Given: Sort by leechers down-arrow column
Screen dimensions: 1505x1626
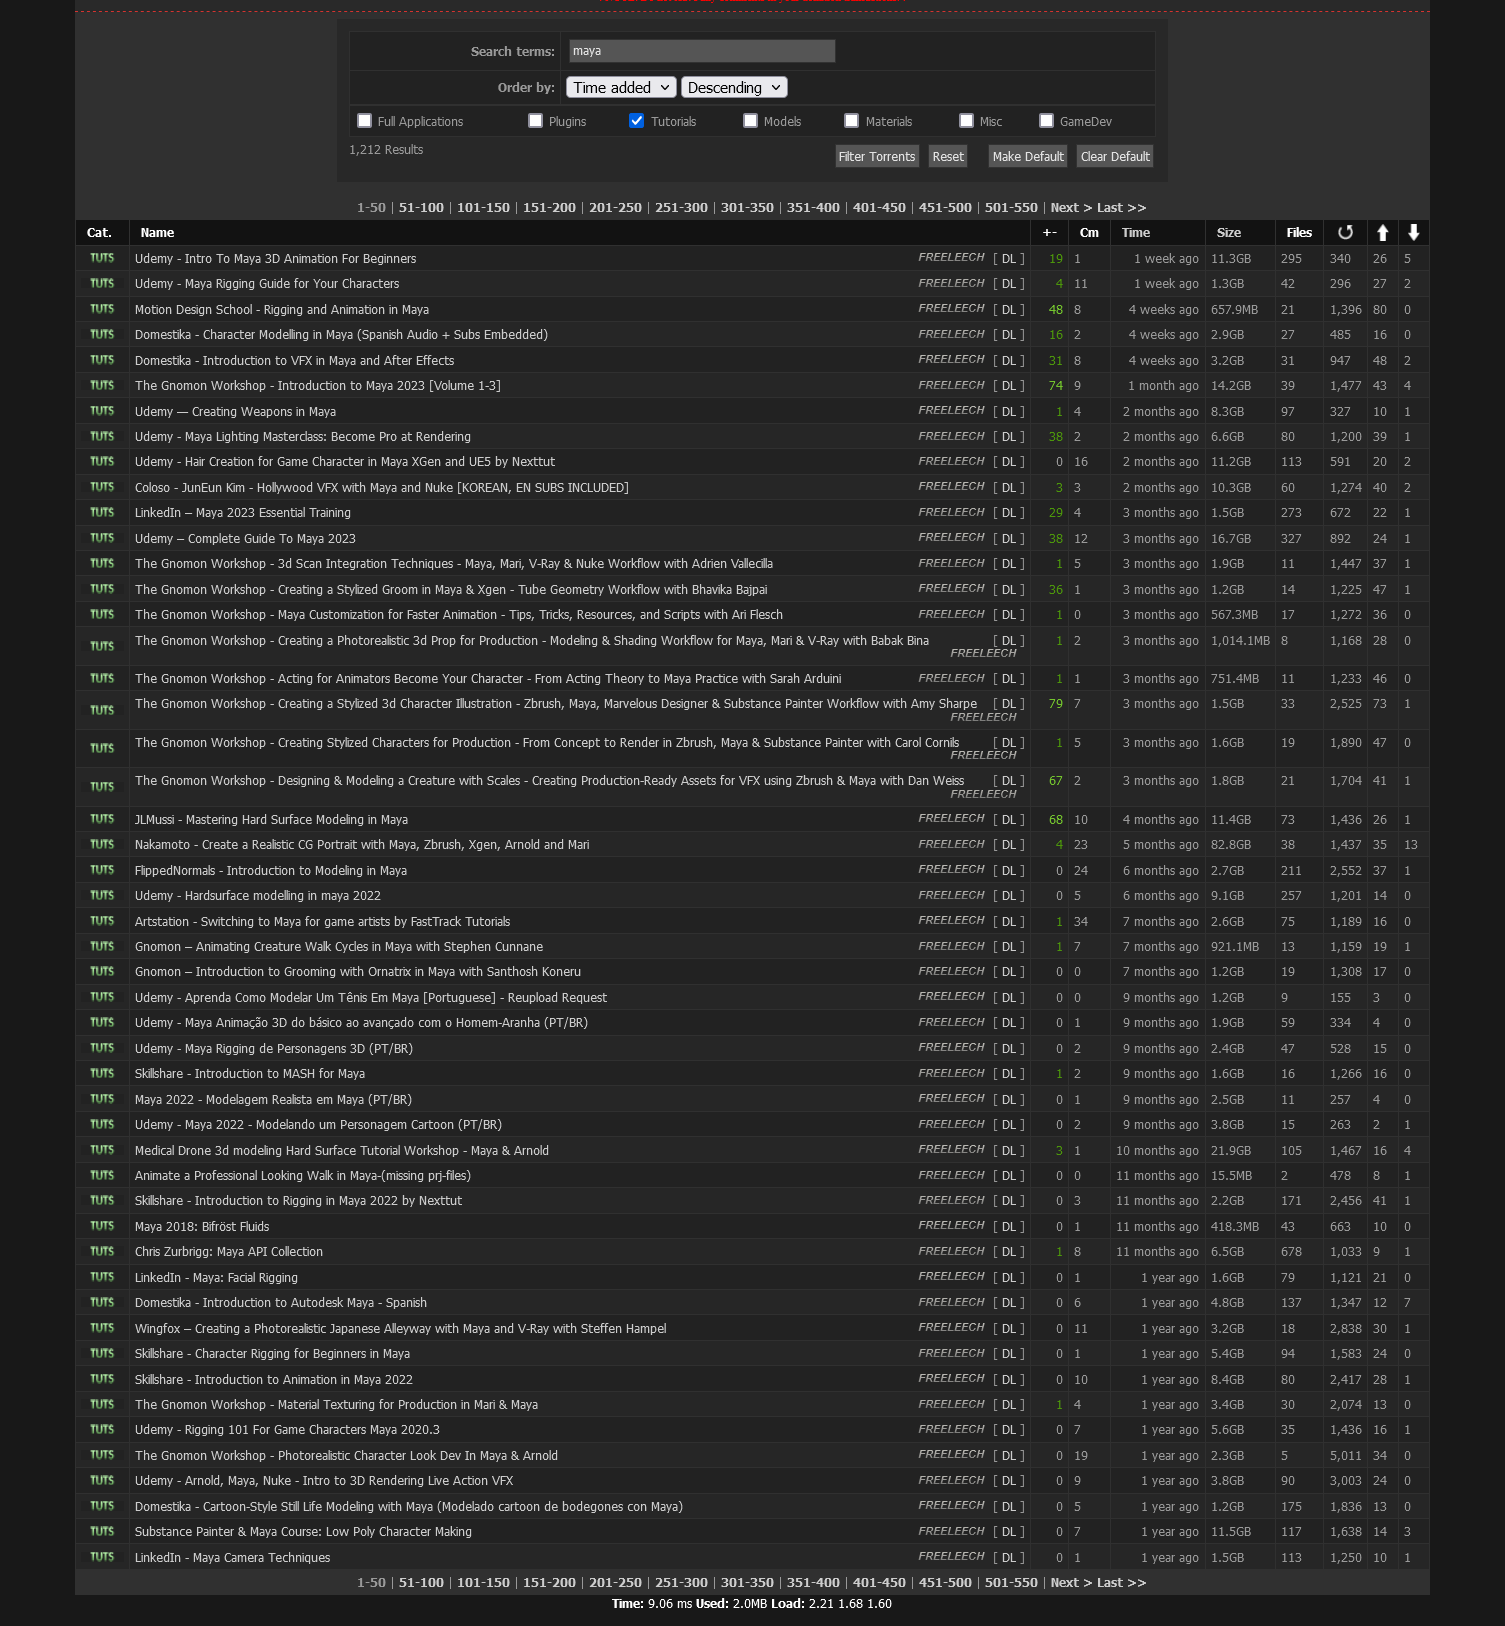Looking at the screenshot, I should click(x=1413, y=233).
